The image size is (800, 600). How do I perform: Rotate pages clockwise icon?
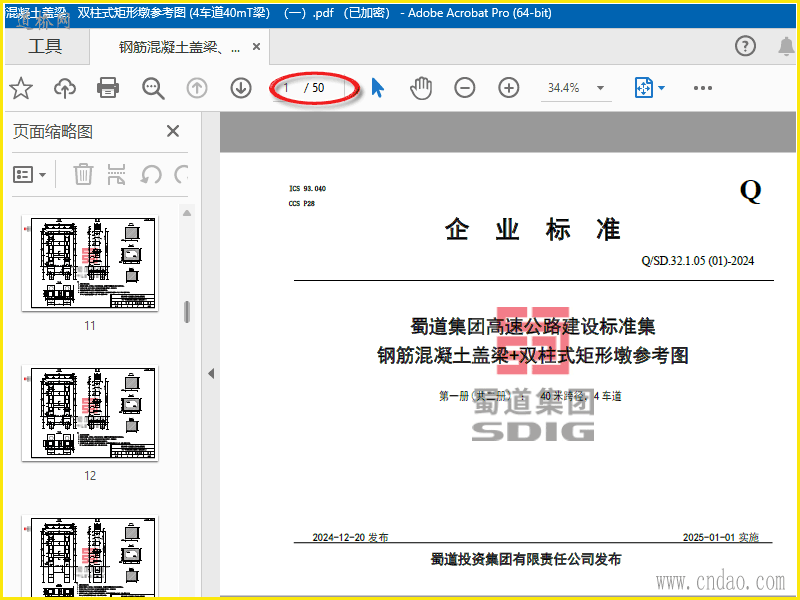point(181,175)
